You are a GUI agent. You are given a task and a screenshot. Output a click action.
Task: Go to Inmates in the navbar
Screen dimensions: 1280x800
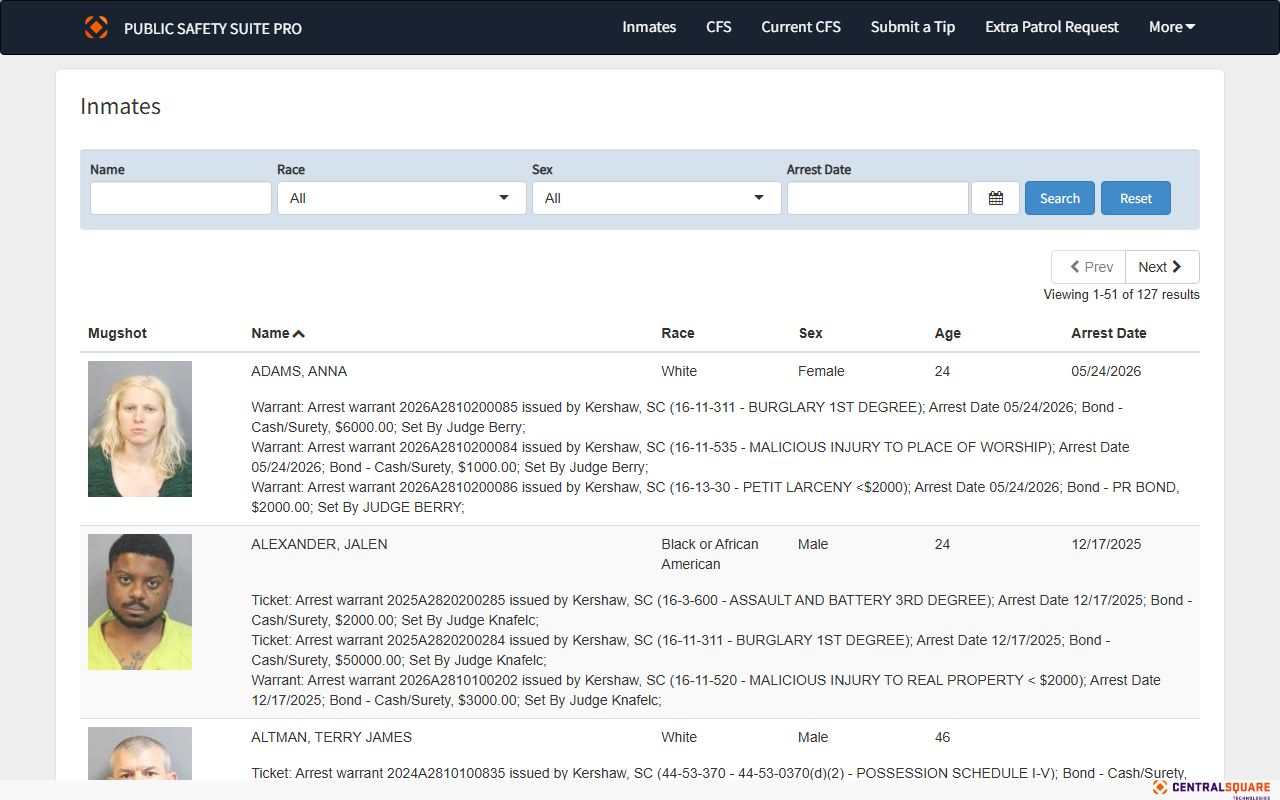click(x=649, y=27)
